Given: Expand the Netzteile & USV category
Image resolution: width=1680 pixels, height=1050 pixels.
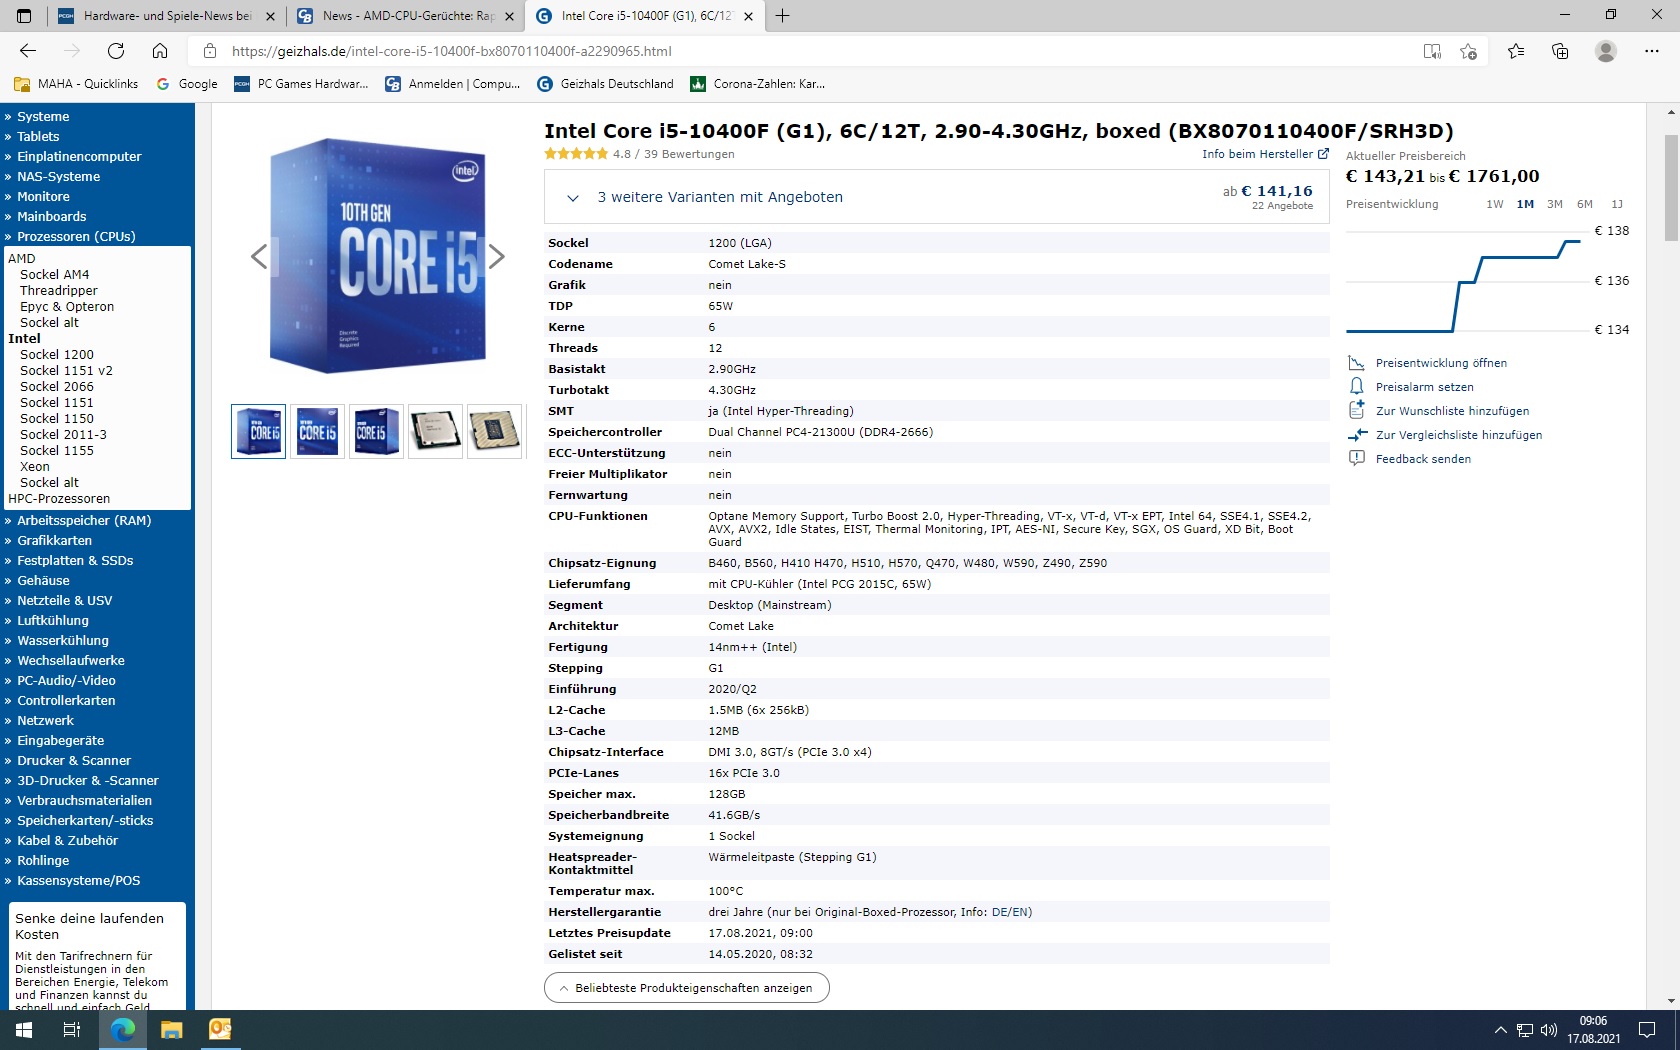Looking at the screenshot, I should click(65, 601).
